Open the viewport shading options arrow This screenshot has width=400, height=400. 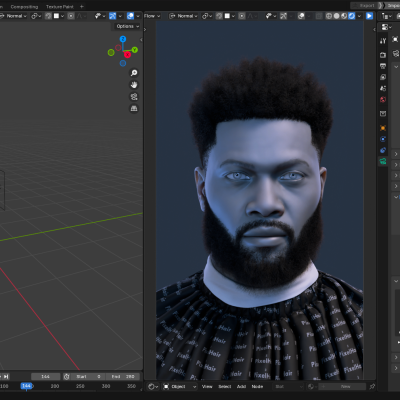[359, 16]
